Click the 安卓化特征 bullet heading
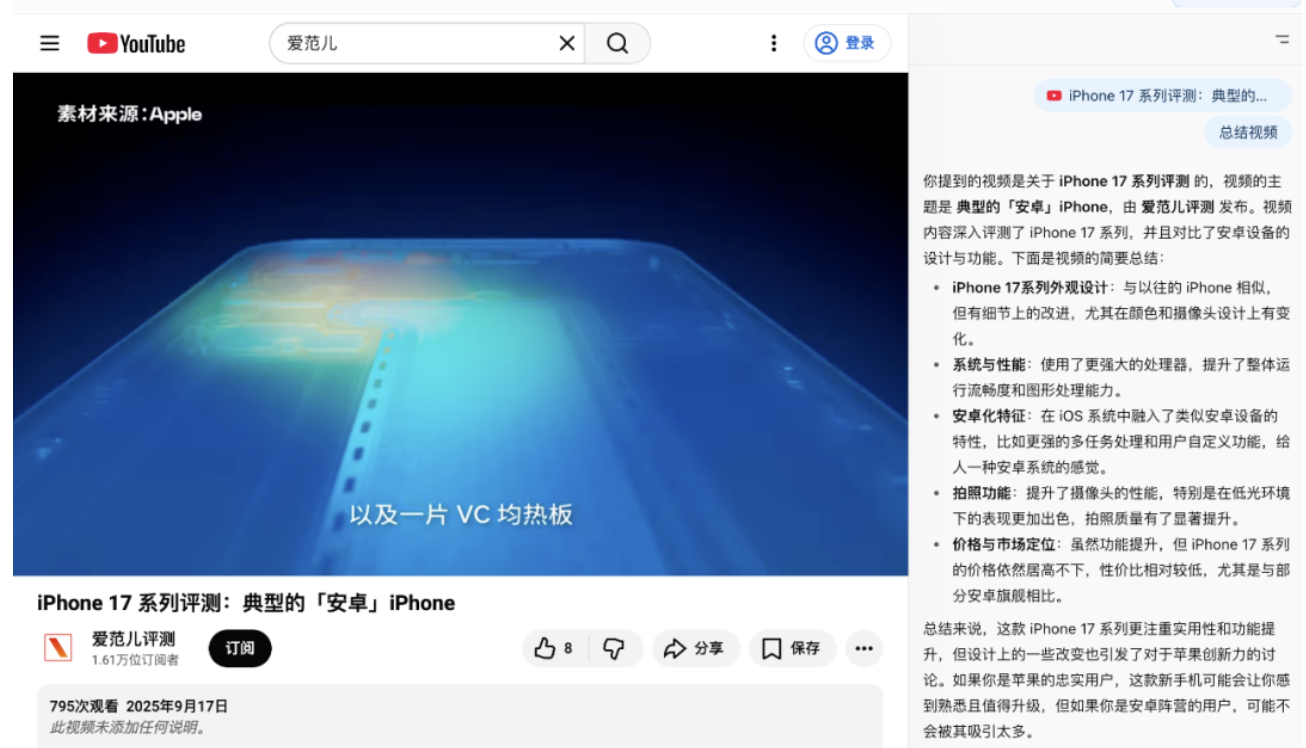The image size is (1306, 748). [x=989, y=416]
